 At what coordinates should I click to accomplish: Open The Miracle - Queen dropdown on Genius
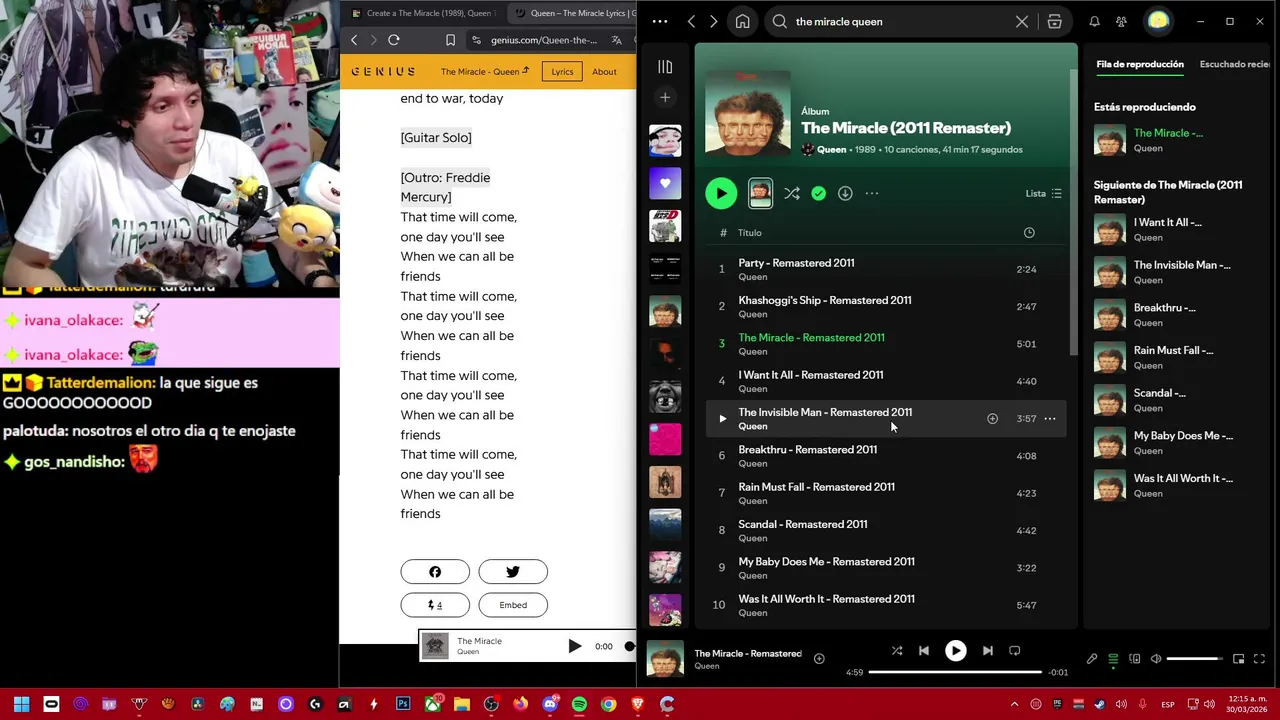[485, 71]
